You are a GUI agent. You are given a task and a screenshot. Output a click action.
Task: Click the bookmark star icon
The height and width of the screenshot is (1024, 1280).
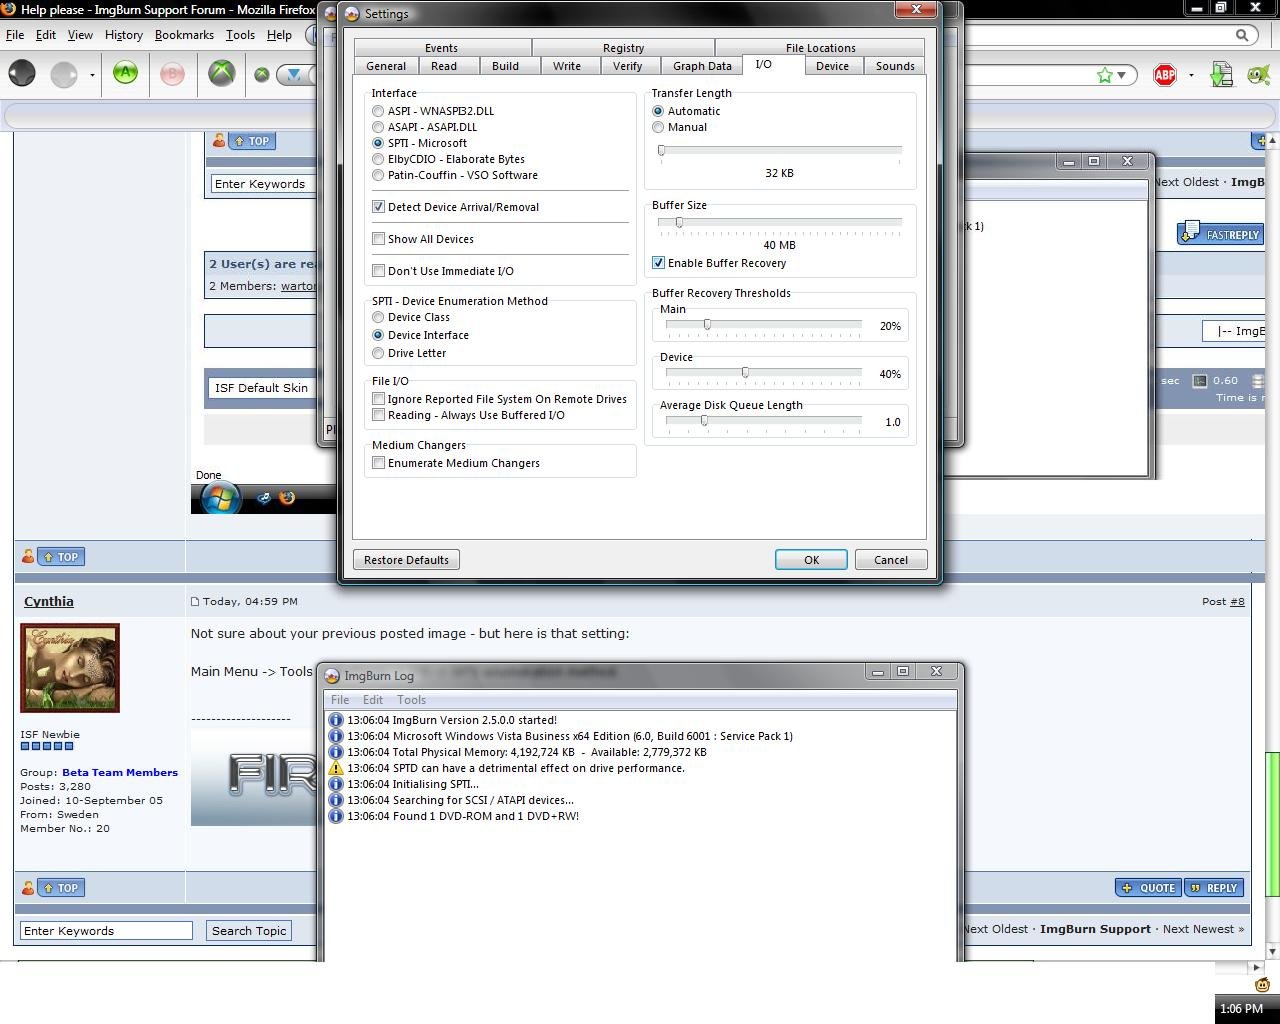(x=1105, y=75)
